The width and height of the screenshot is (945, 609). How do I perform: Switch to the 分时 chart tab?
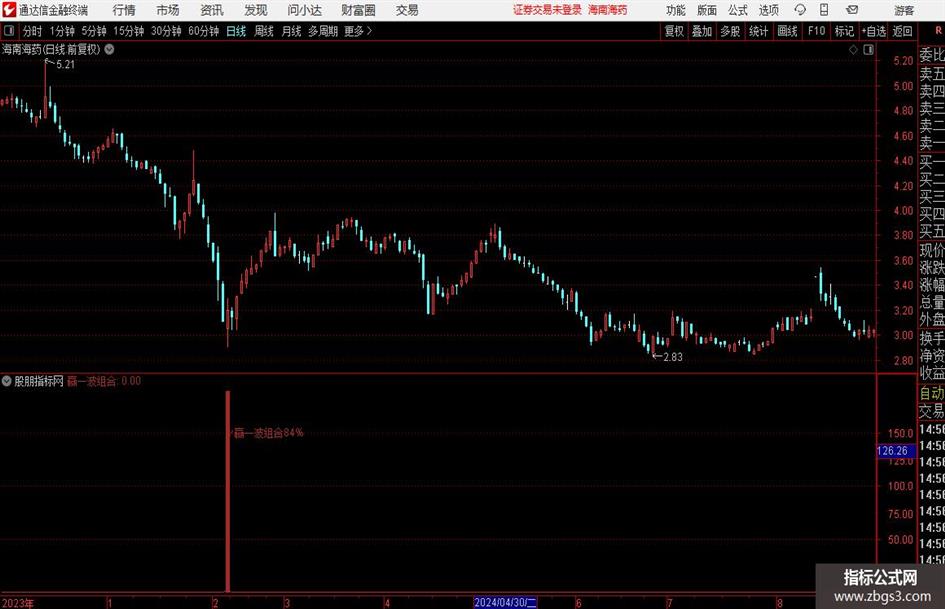tap(33, 31)
